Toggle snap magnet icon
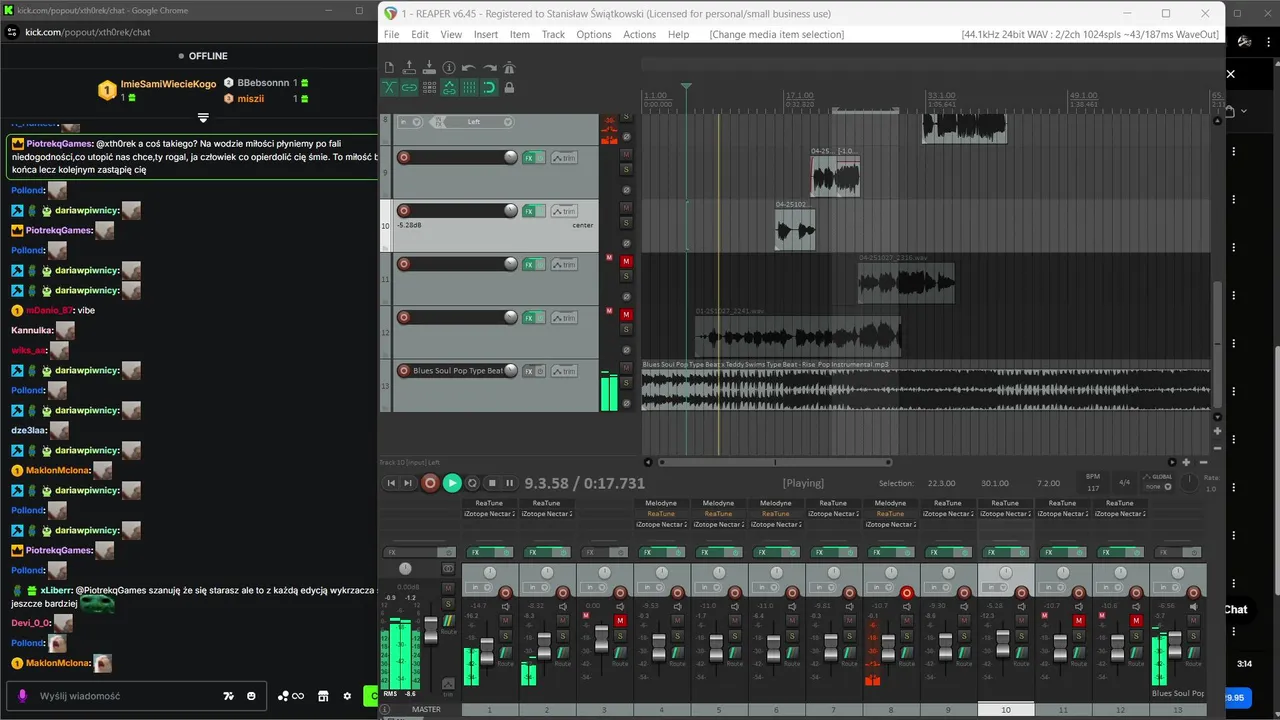Image resolution: width=1280 pixels, height=720 pixels. click(x=489, y=88)
